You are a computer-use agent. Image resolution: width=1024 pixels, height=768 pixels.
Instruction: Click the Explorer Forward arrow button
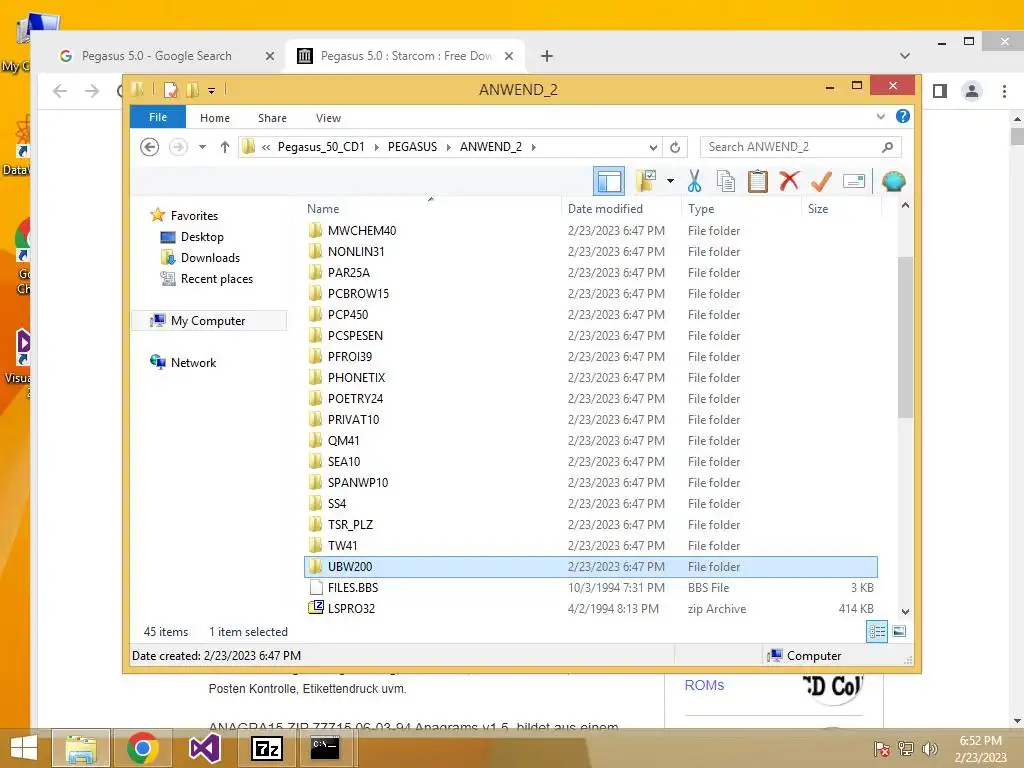(178, 147)
